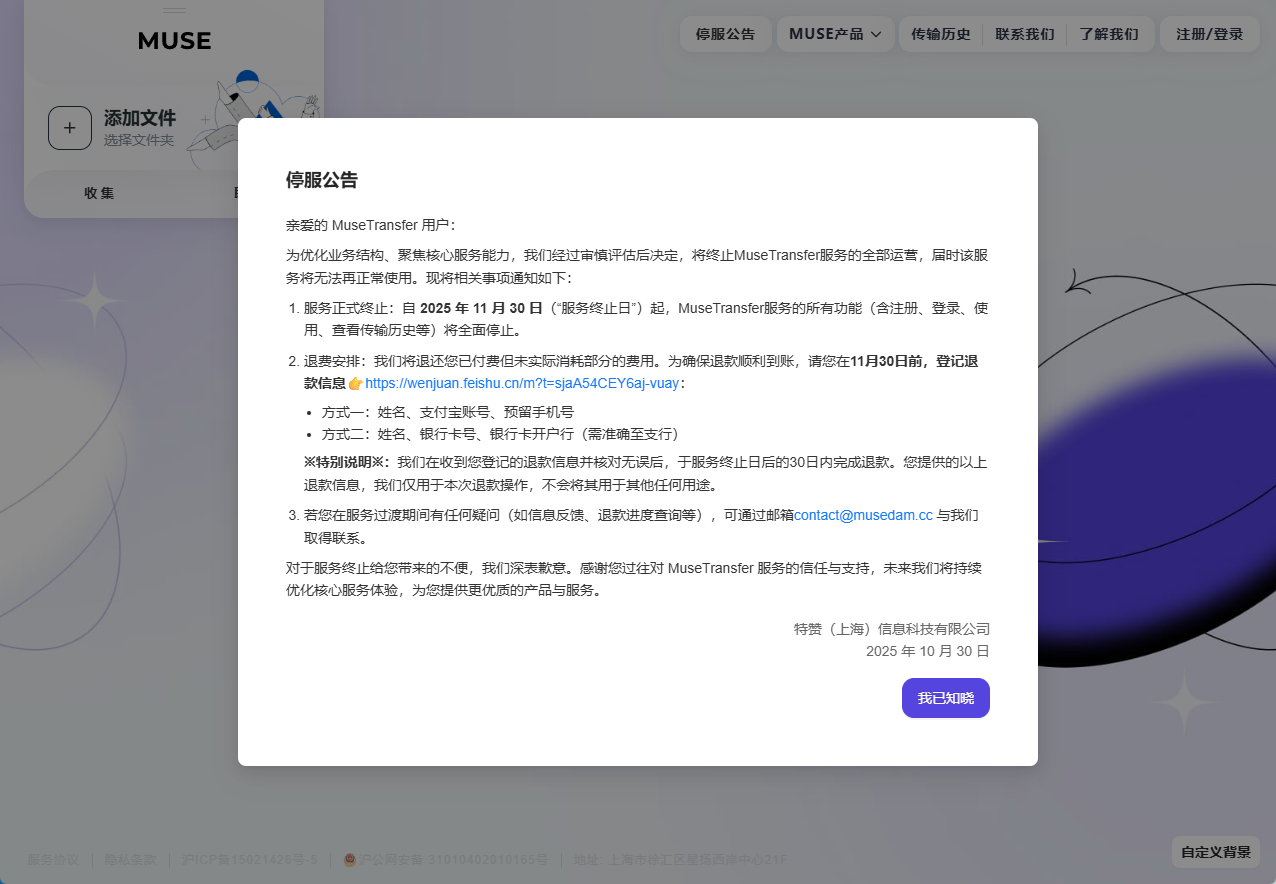This screenshot has width=1276, height=884.
Task: Click the 注册/登录 button
Action: click(x=1209, y=34)
